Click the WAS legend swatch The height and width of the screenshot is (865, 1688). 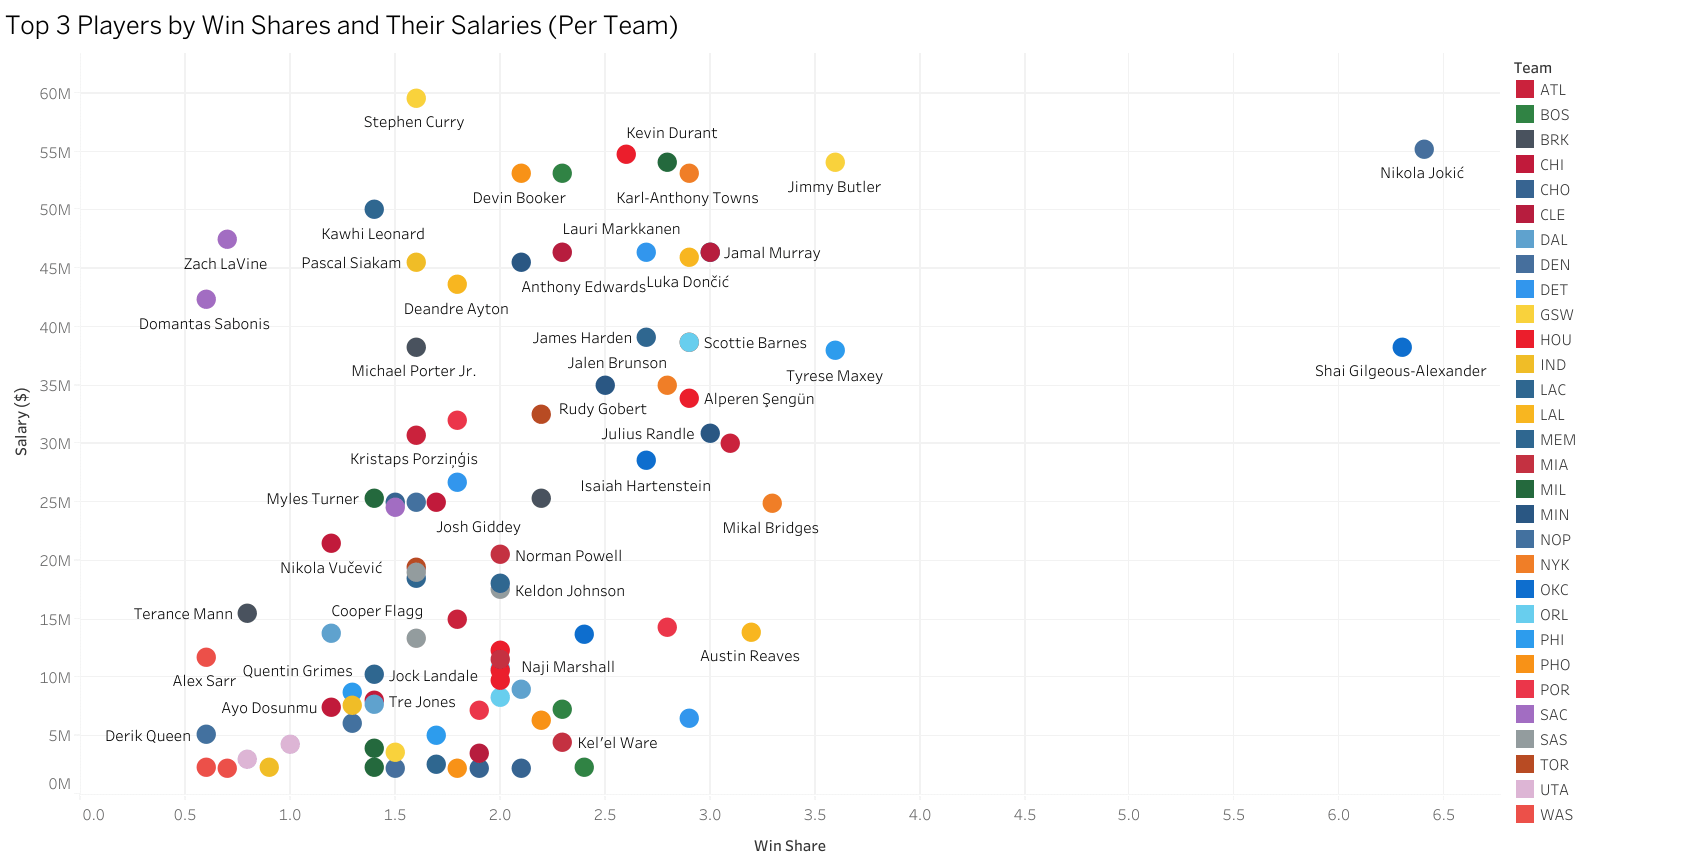click(x=1525, y=815)
